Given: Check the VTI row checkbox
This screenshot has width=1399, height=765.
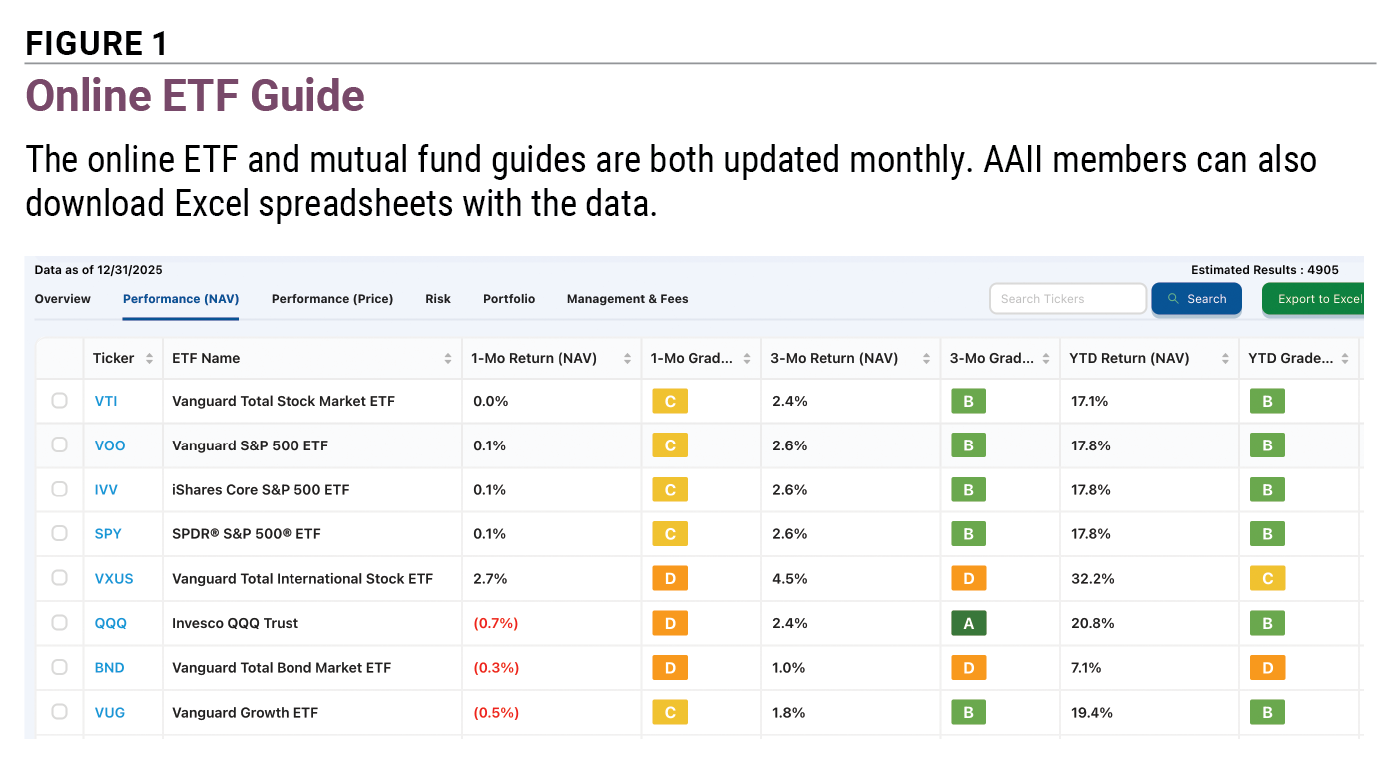Looking at the screenshot, I should point(60,401).
